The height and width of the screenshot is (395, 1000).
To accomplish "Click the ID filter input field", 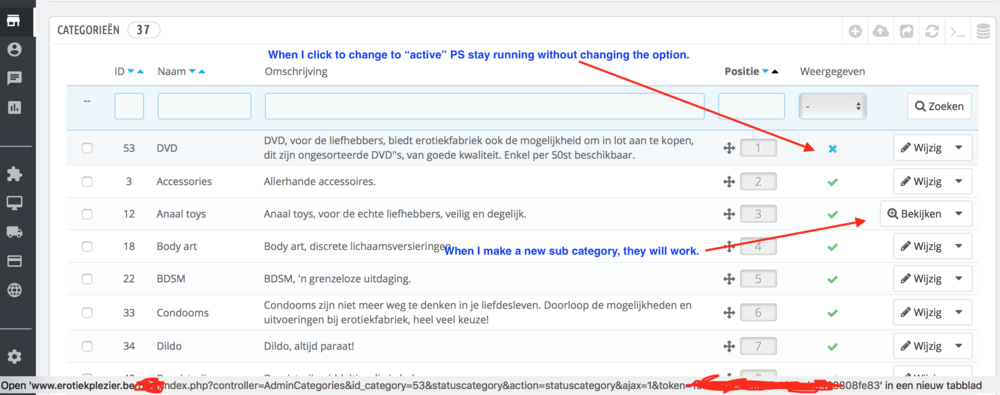I will pyautogui.click(x=129, y=107).
